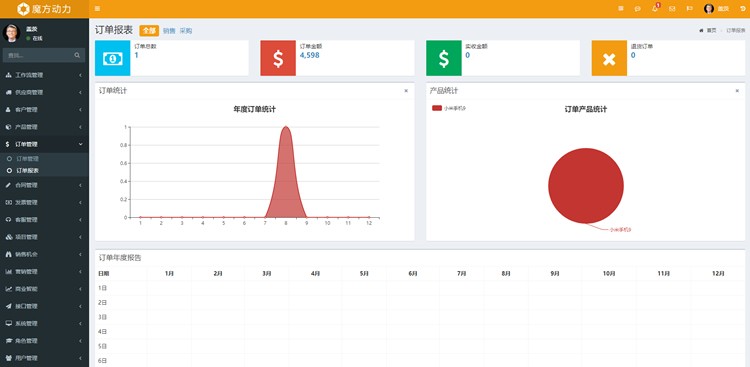Open the flag icon in top bar
The height and width of the screenshot is (367, 750).
tap(690, 9)
